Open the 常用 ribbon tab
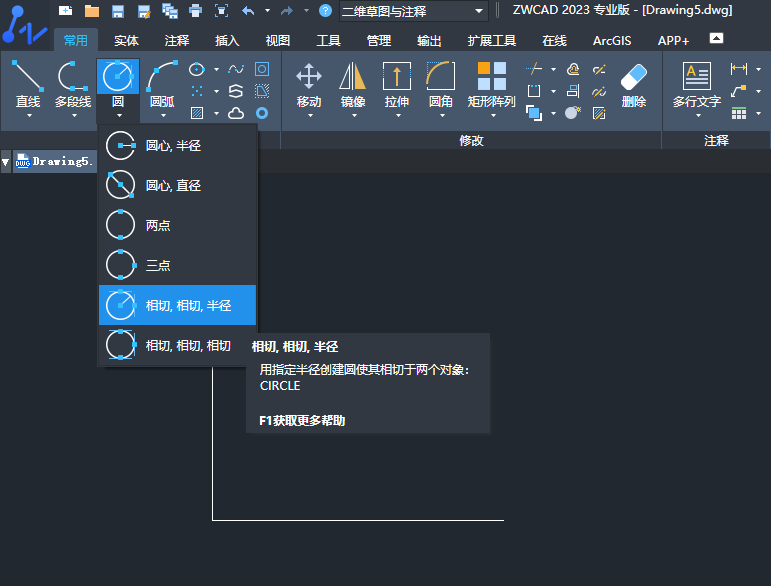This screenshot has width=771, height=586. (x=76, y=40)
